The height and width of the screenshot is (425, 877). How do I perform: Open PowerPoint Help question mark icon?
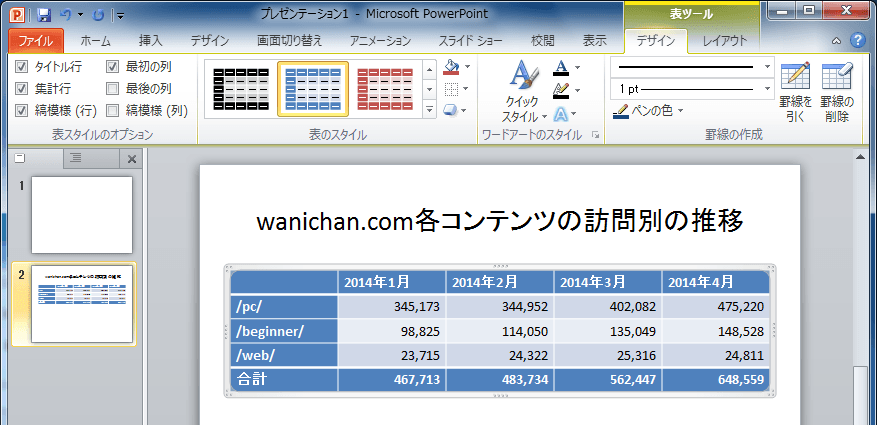point(857,40)
